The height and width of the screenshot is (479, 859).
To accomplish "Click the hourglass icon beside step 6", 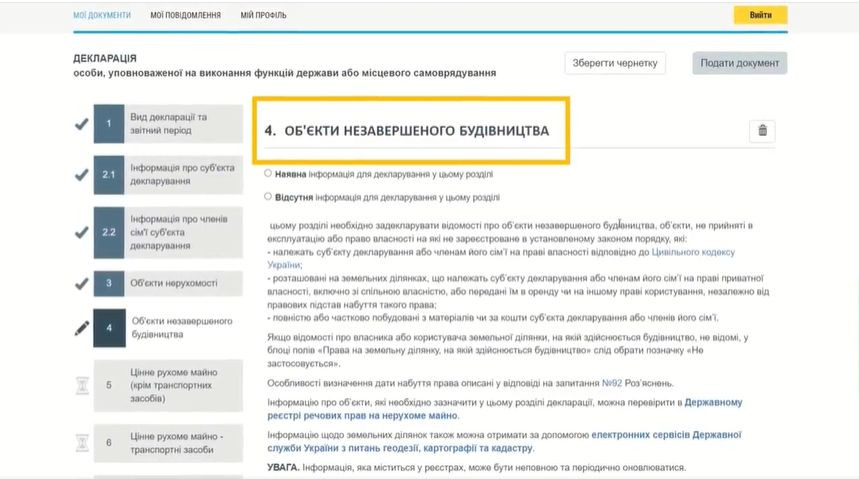I will coord(82,442).
